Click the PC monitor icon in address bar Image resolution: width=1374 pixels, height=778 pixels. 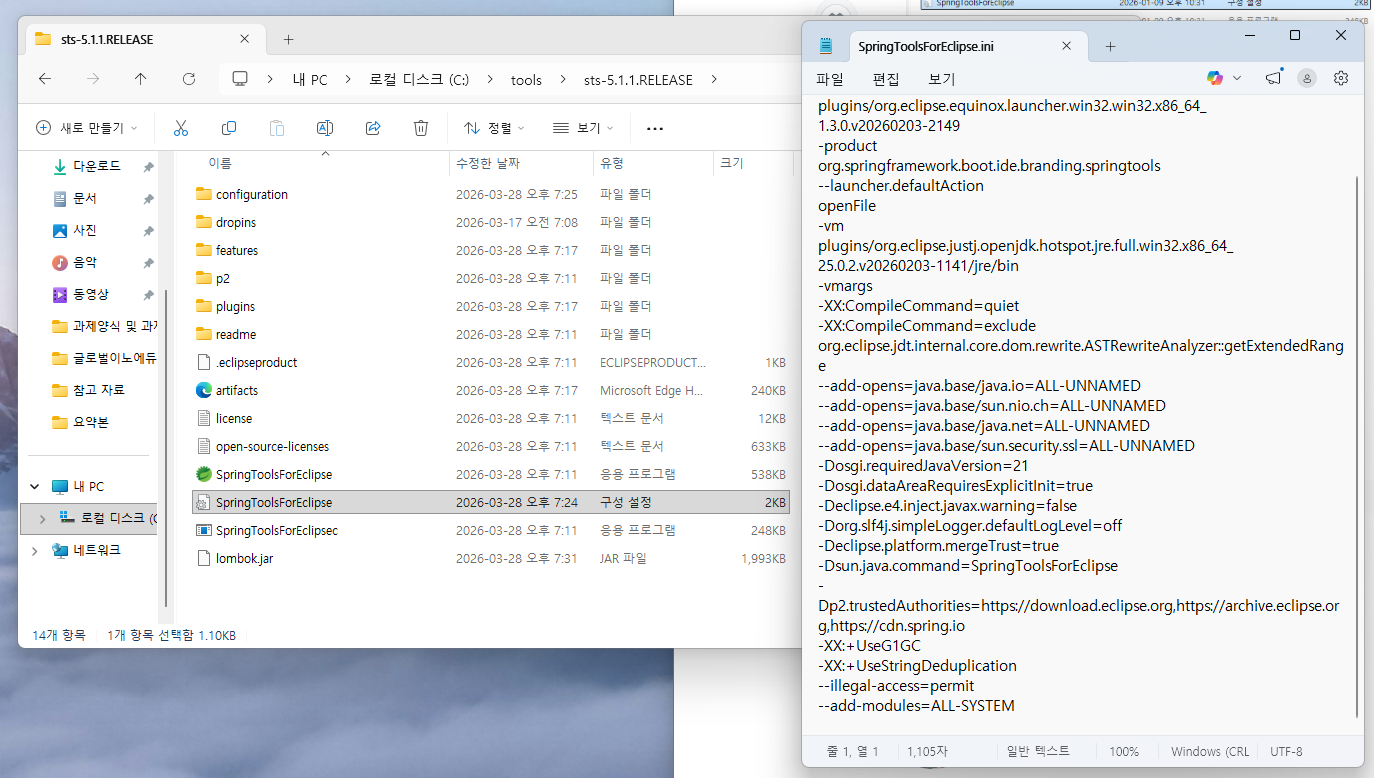240,80
